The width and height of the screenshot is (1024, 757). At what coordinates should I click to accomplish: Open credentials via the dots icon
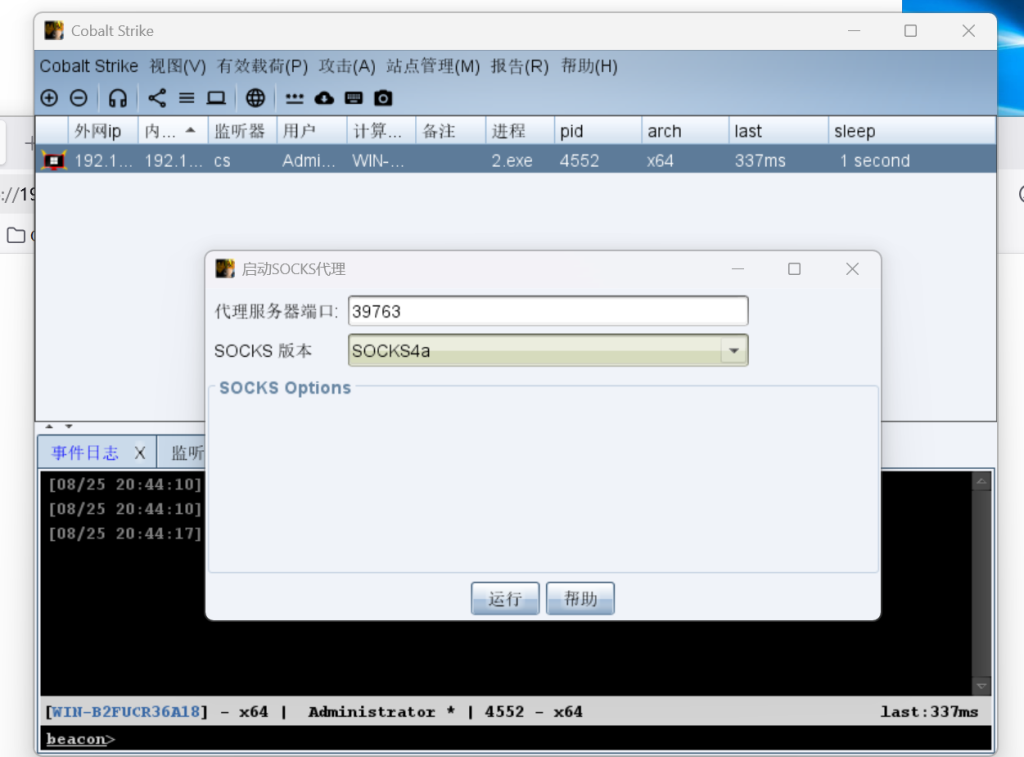295,99
